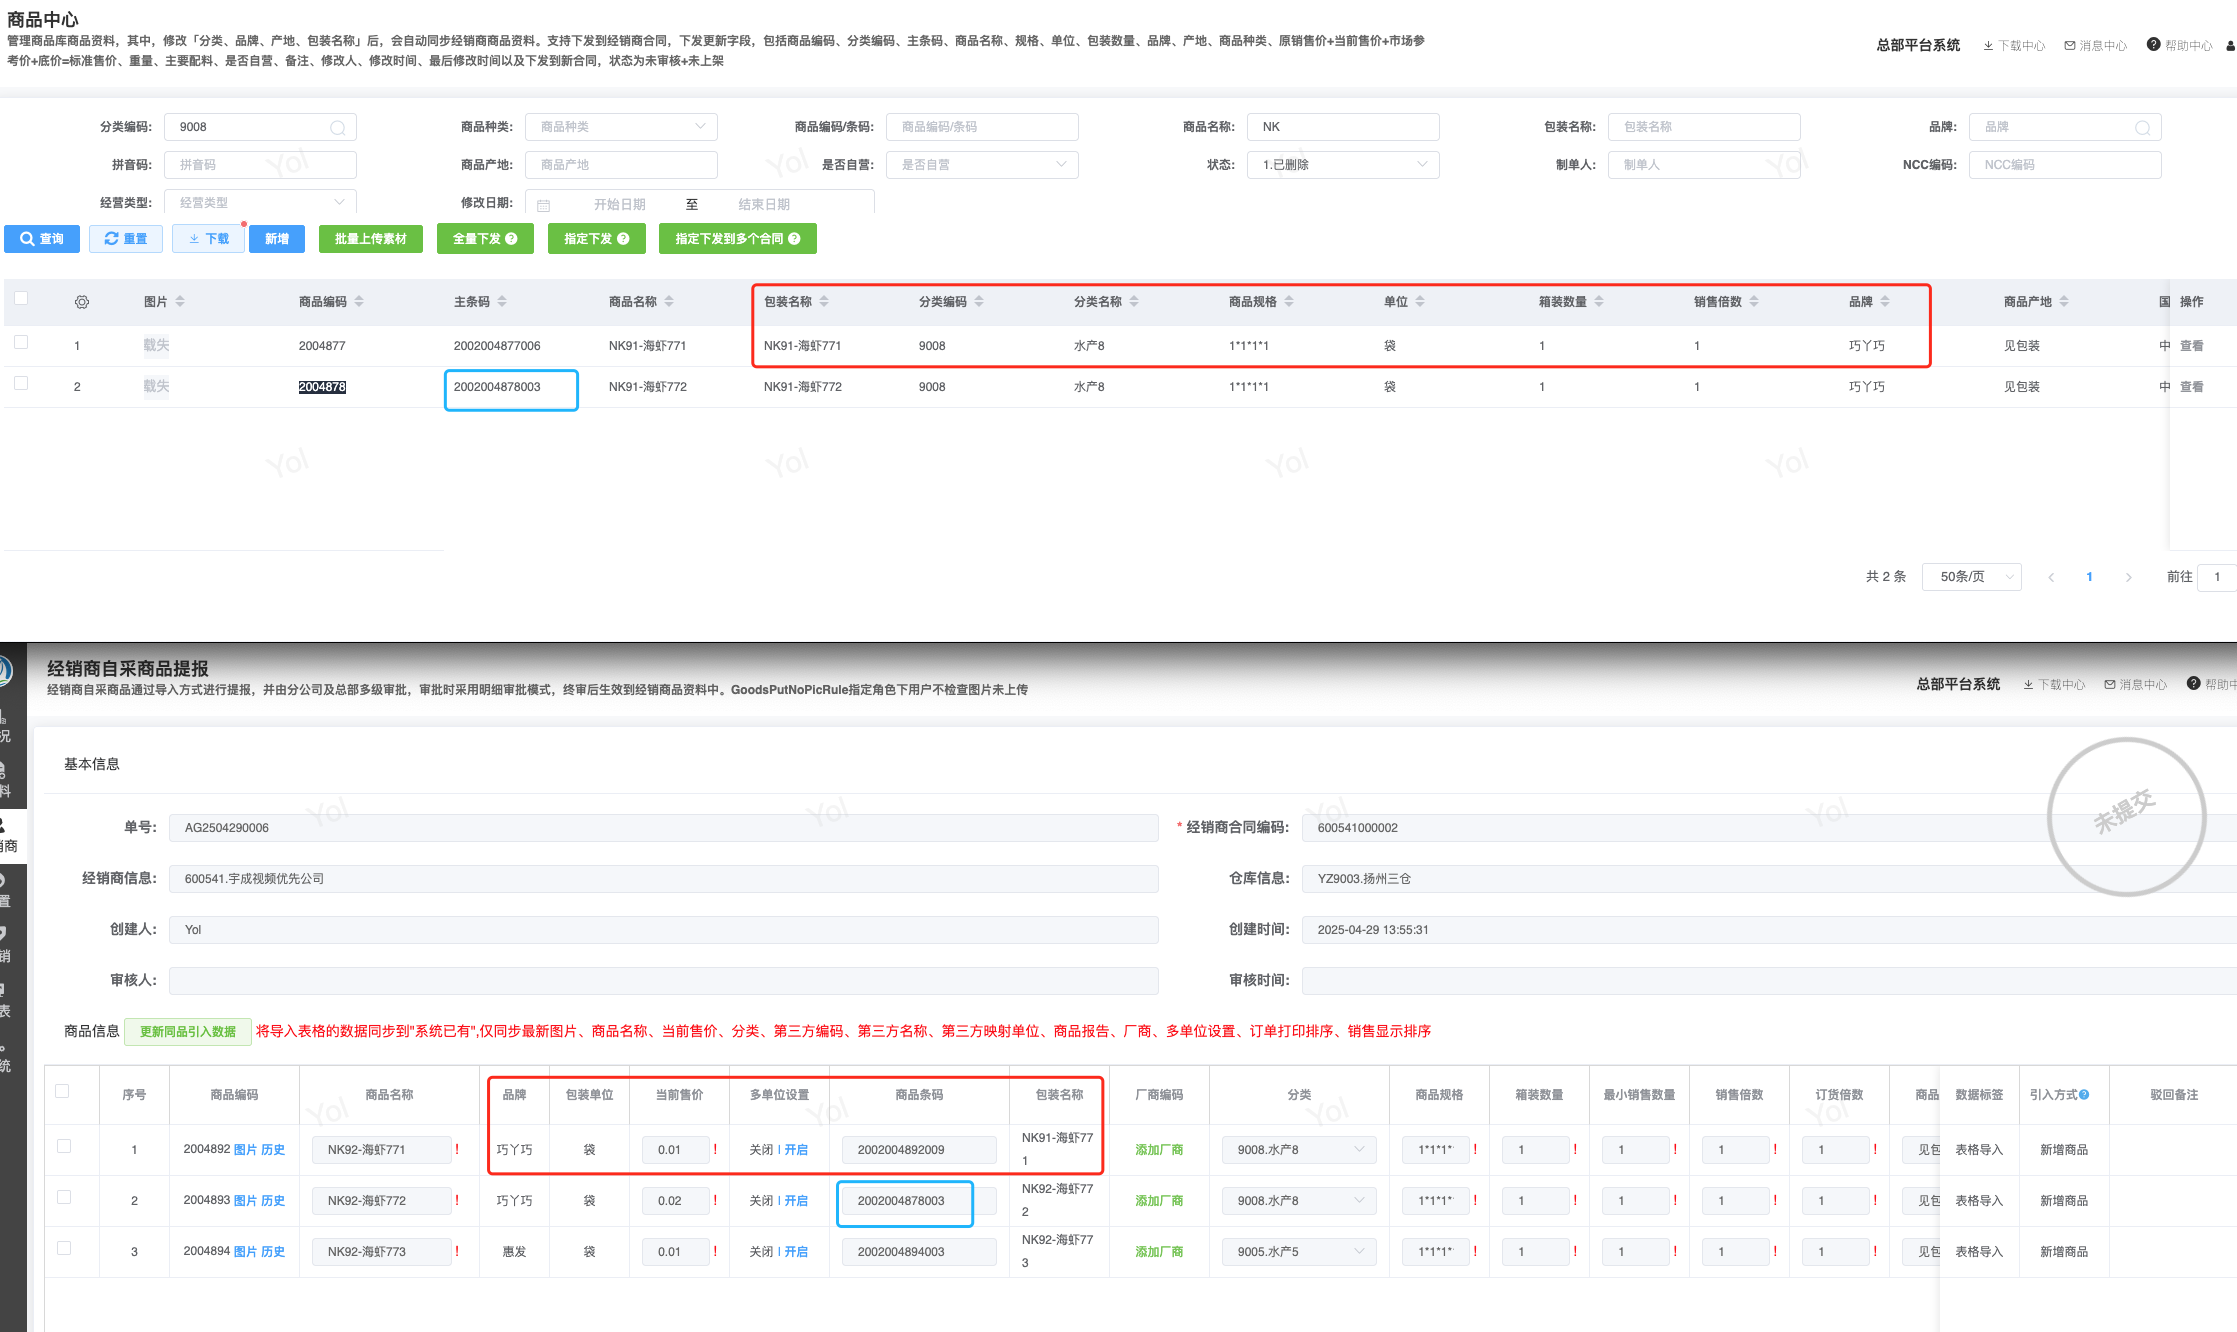Click the question mark icon beside 引入方式
This screenshot has width=2237, height=1332.
pos(2084,1095)
